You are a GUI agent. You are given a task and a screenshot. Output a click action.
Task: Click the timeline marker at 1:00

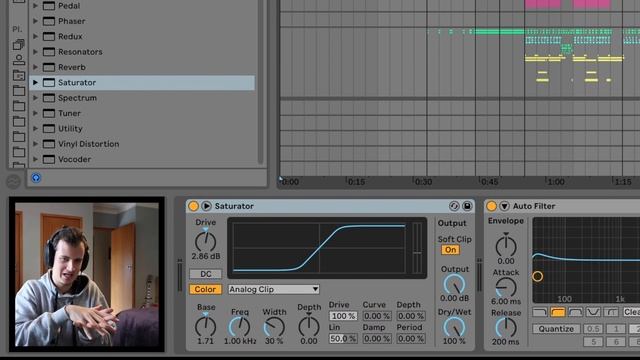556,182
